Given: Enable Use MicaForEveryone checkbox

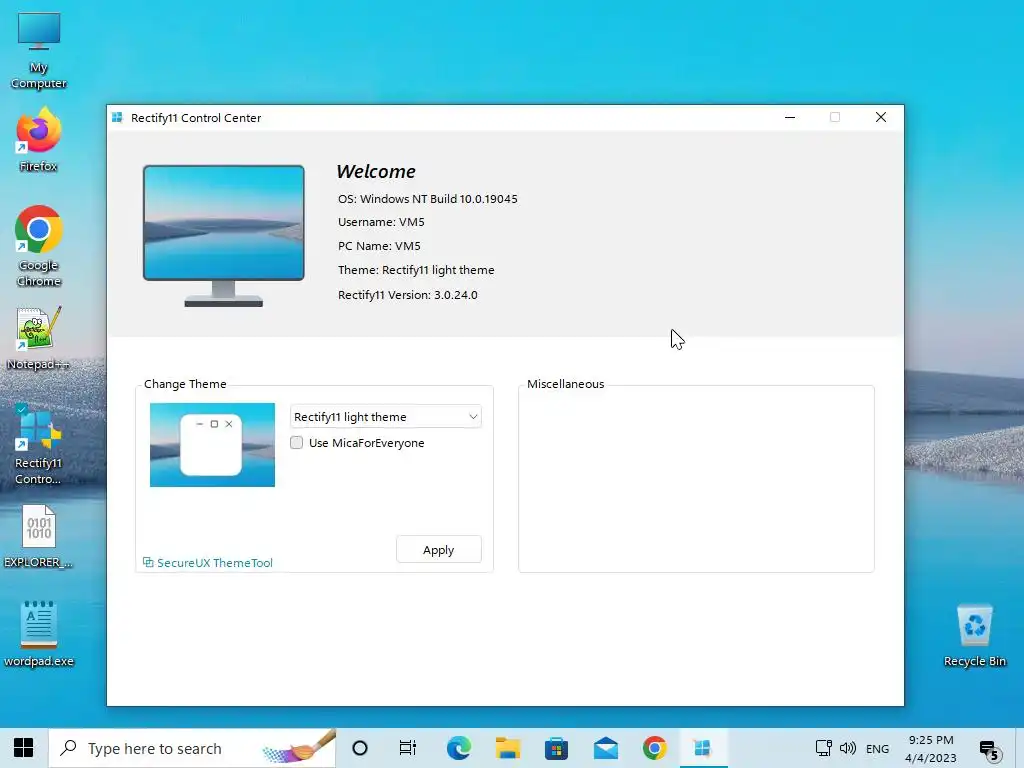Looking at the screenshot, I should click(x=296, y=443).
